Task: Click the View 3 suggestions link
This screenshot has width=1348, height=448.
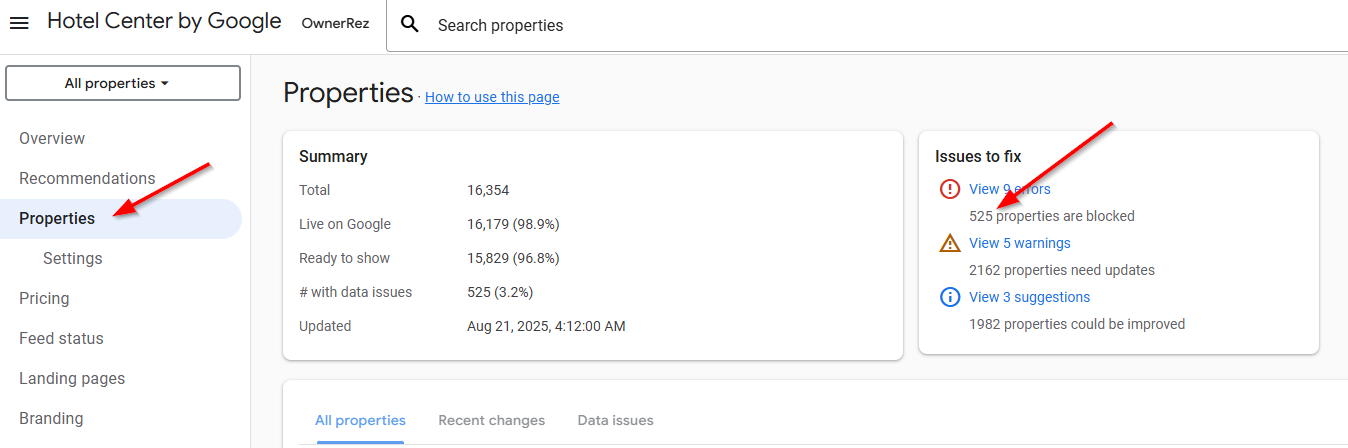Action: pos(1029,297)
